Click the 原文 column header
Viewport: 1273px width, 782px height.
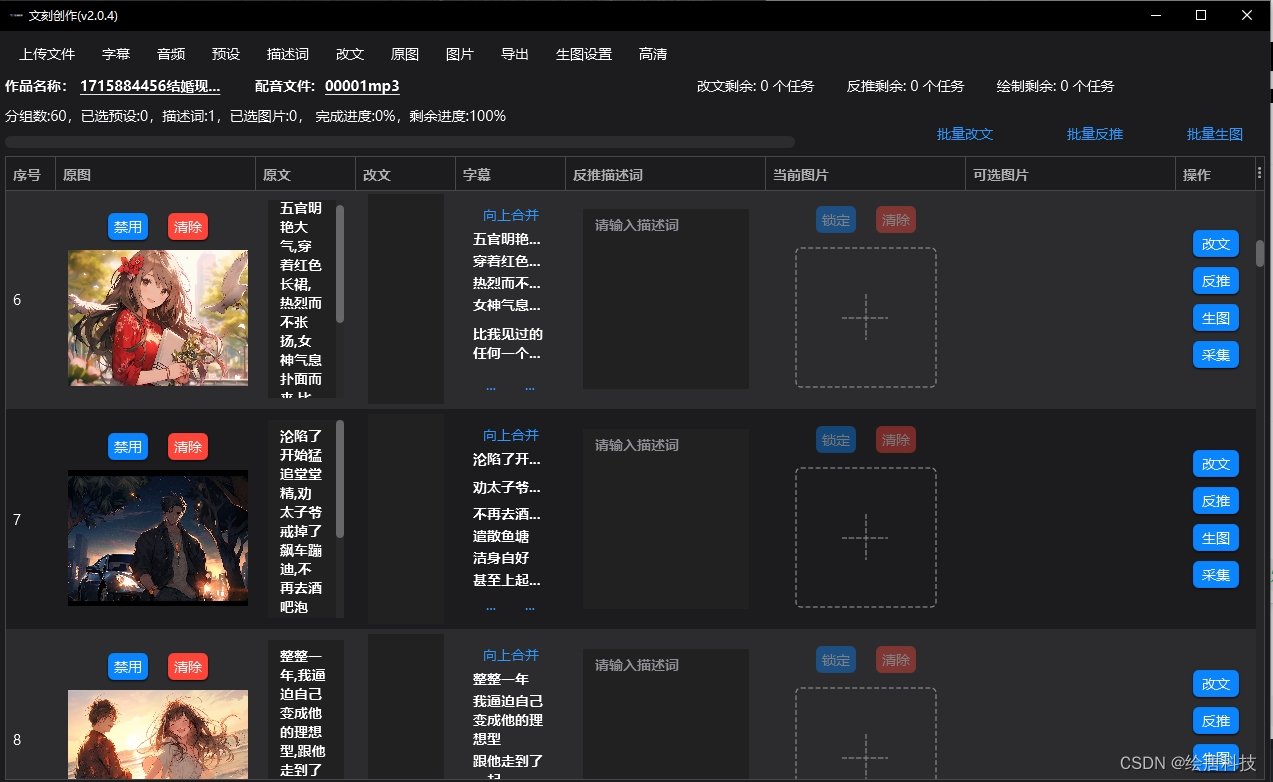305,174
